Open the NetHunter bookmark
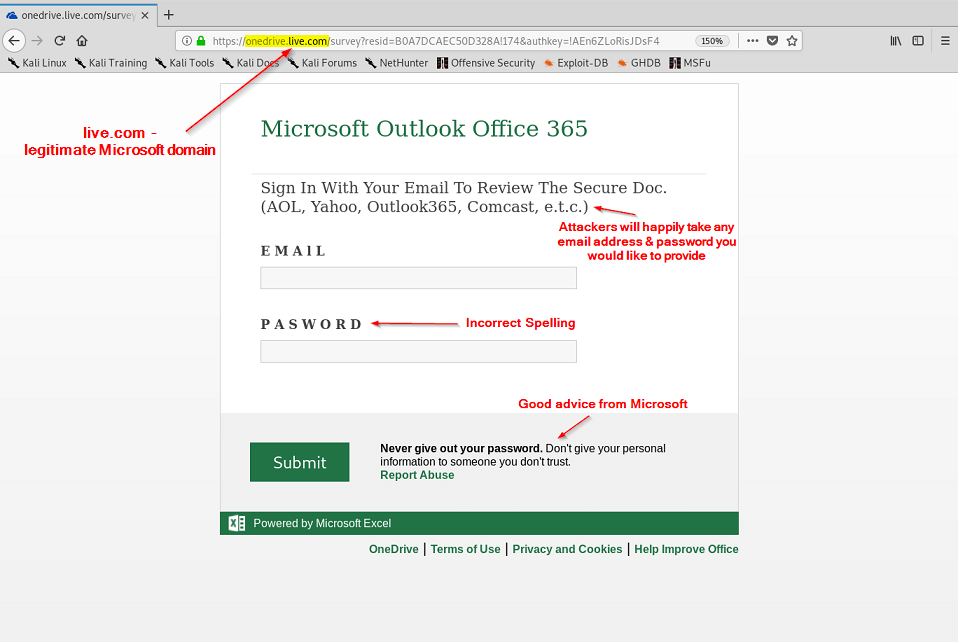Image resolution: width=958 pixels, height=642 pixels. tap(397, 63)
